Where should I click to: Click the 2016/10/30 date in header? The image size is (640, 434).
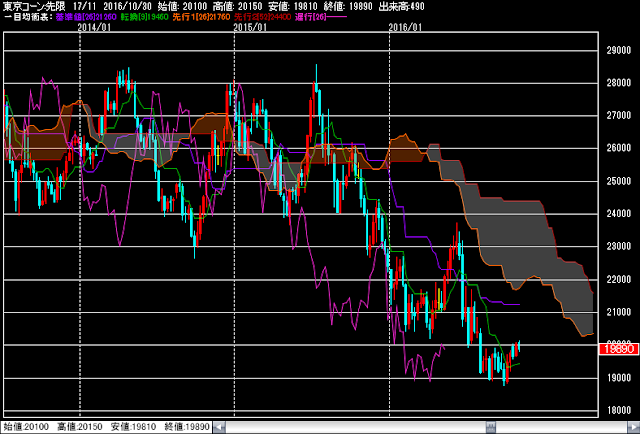click(127, 6)
